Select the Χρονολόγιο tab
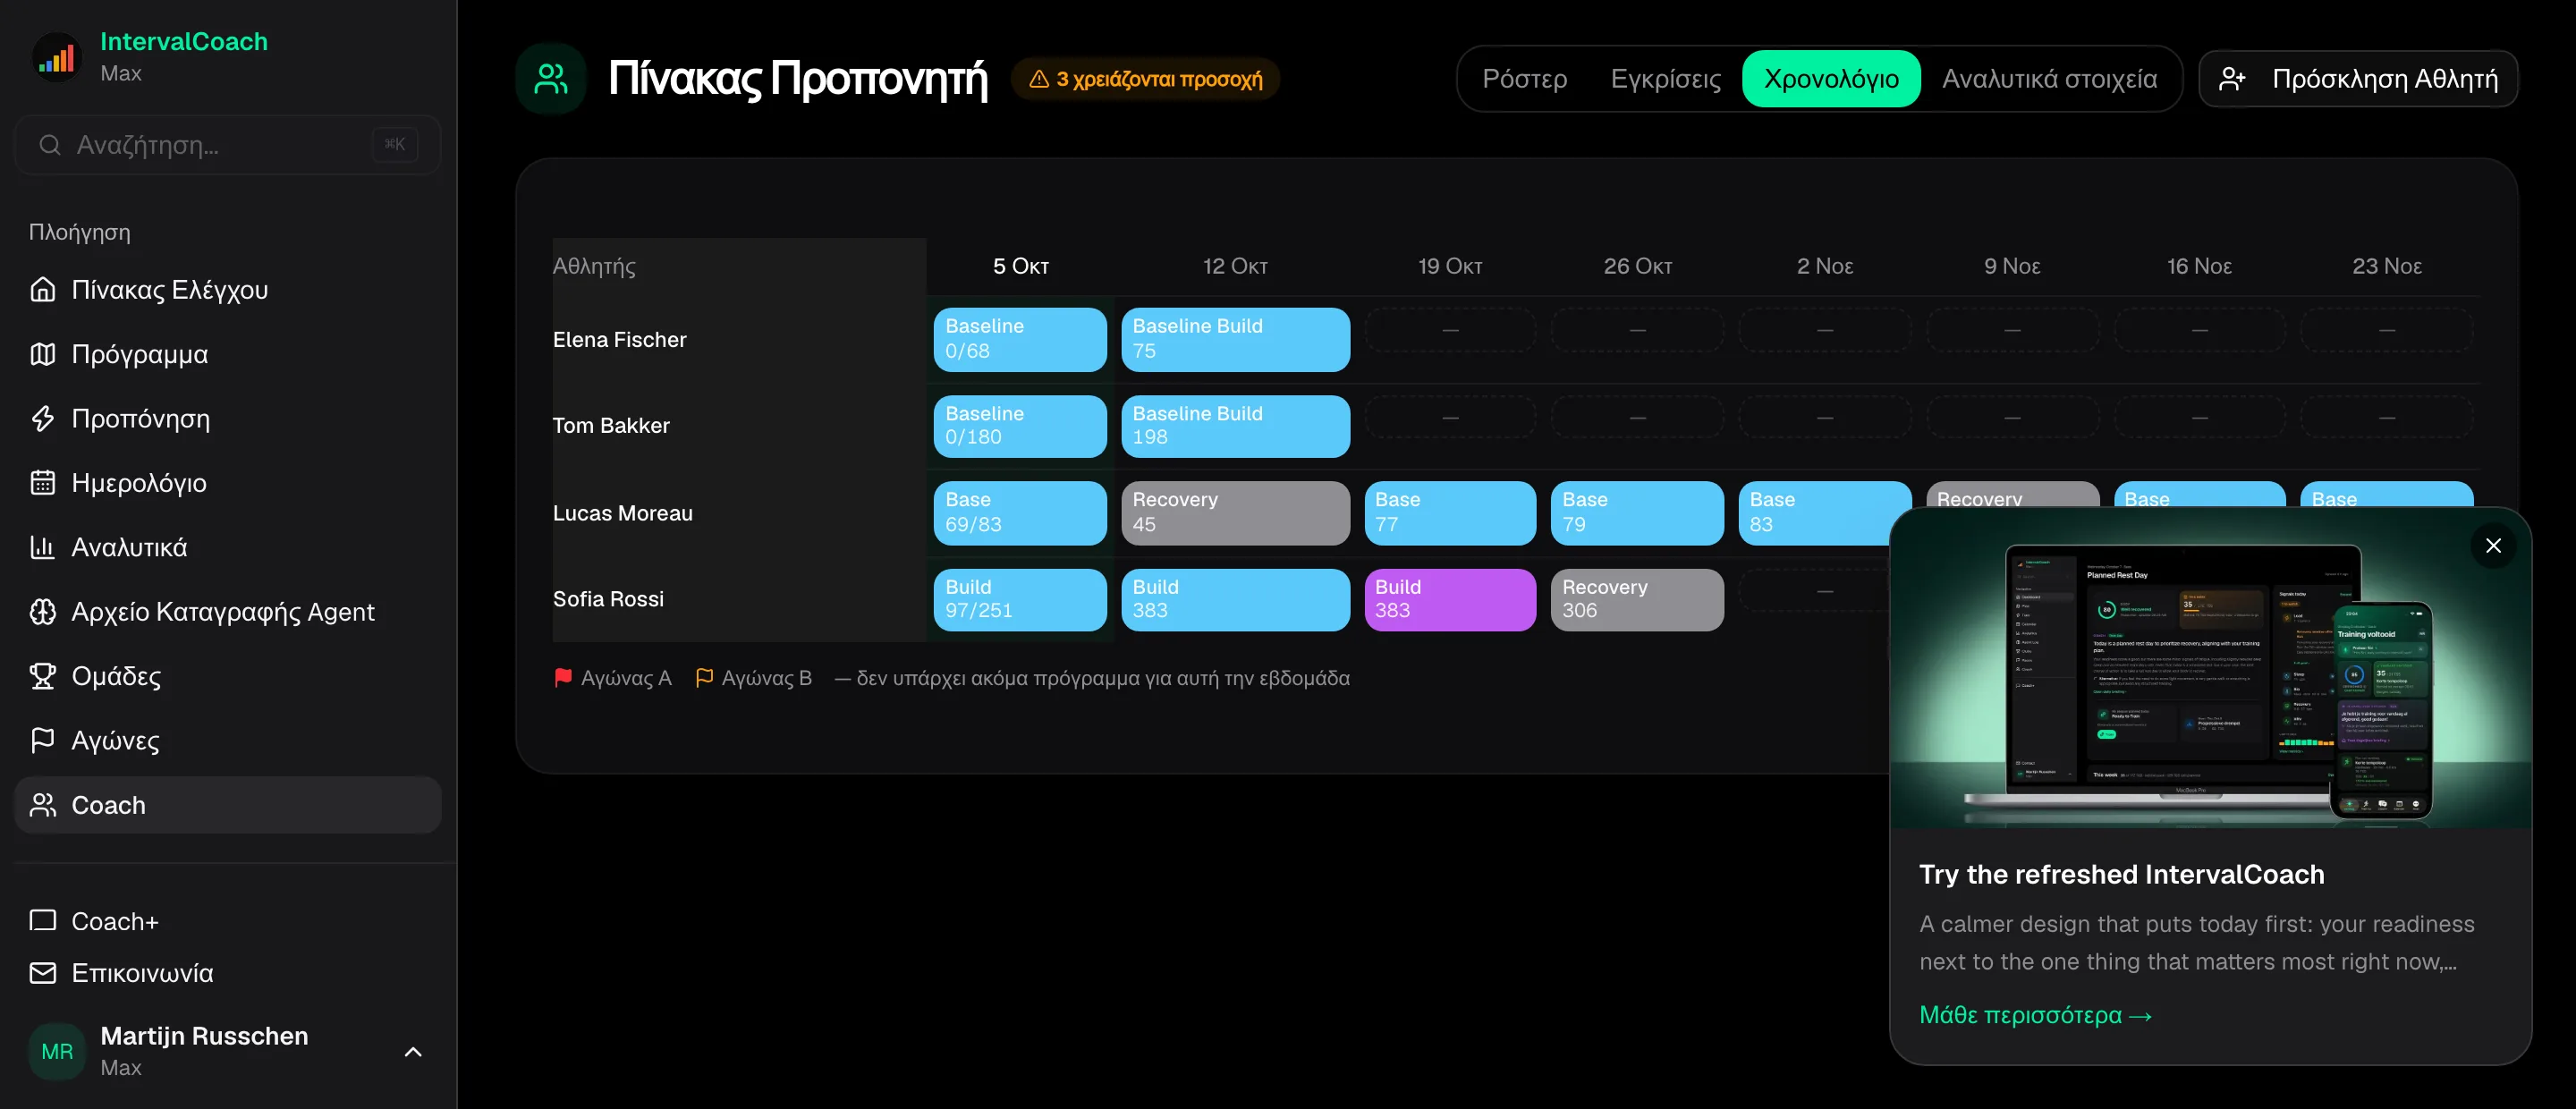Screen dimensions: 2576x1109 coord(1830,78)
